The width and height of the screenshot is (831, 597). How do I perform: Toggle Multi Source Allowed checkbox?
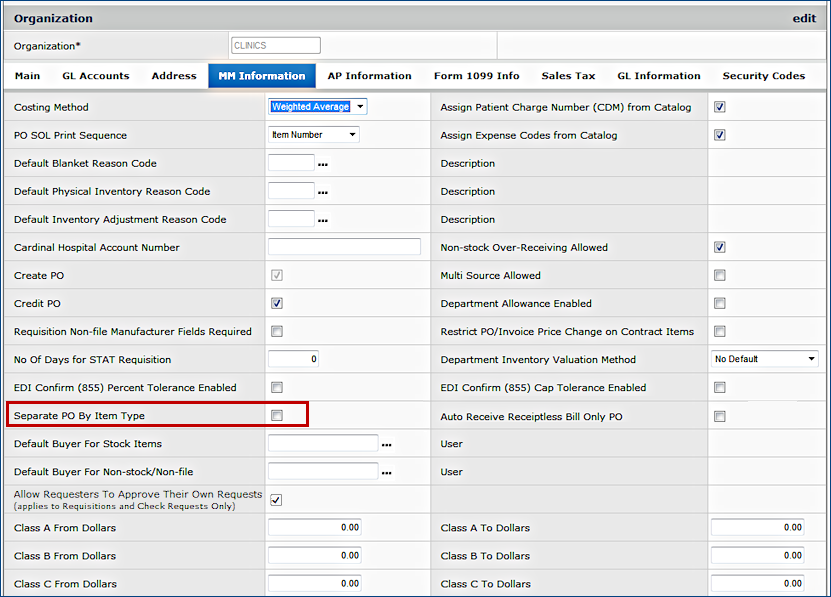click(x=720, y=275)
